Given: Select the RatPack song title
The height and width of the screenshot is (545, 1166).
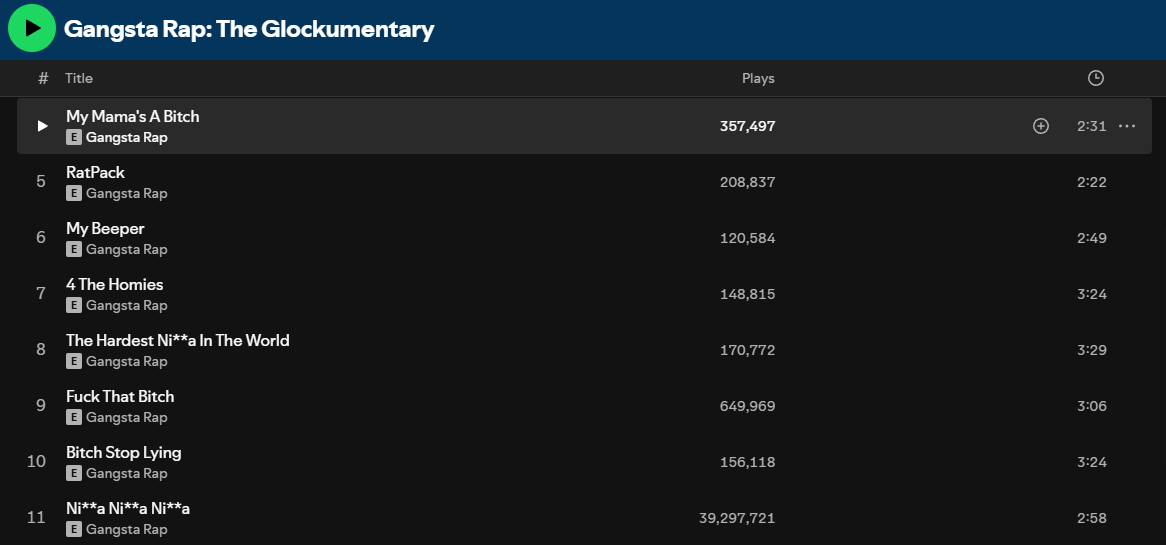Looking at the screenshot, I should pyautogui.click(x=95, y=172).
